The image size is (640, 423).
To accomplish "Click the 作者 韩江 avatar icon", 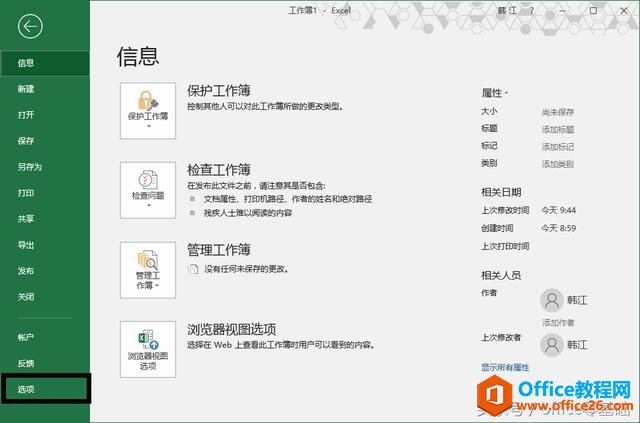I will [550, 300].
